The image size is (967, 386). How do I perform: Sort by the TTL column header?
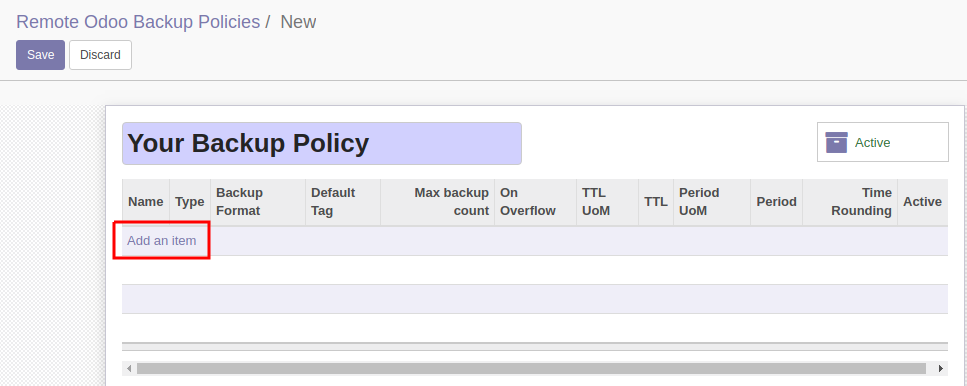656,202
